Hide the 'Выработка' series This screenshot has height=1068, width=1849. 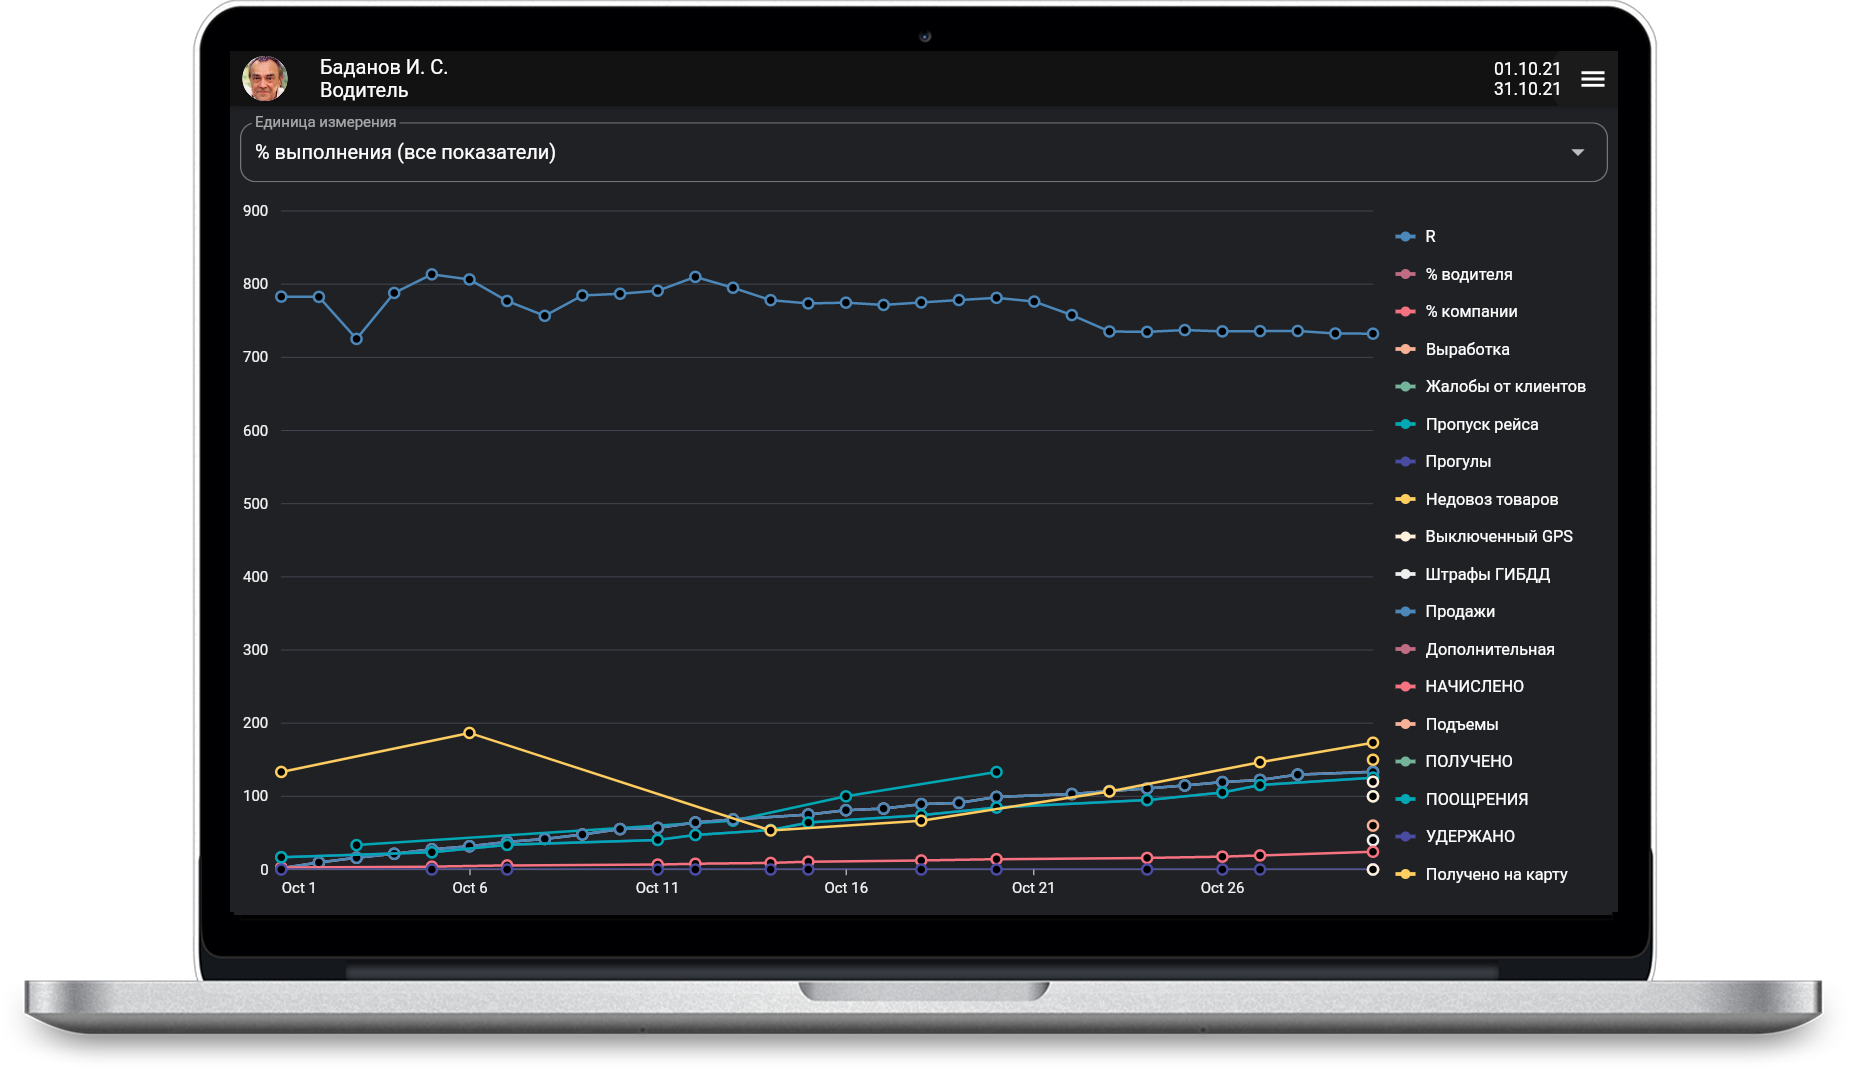[x=1452, y=349]
